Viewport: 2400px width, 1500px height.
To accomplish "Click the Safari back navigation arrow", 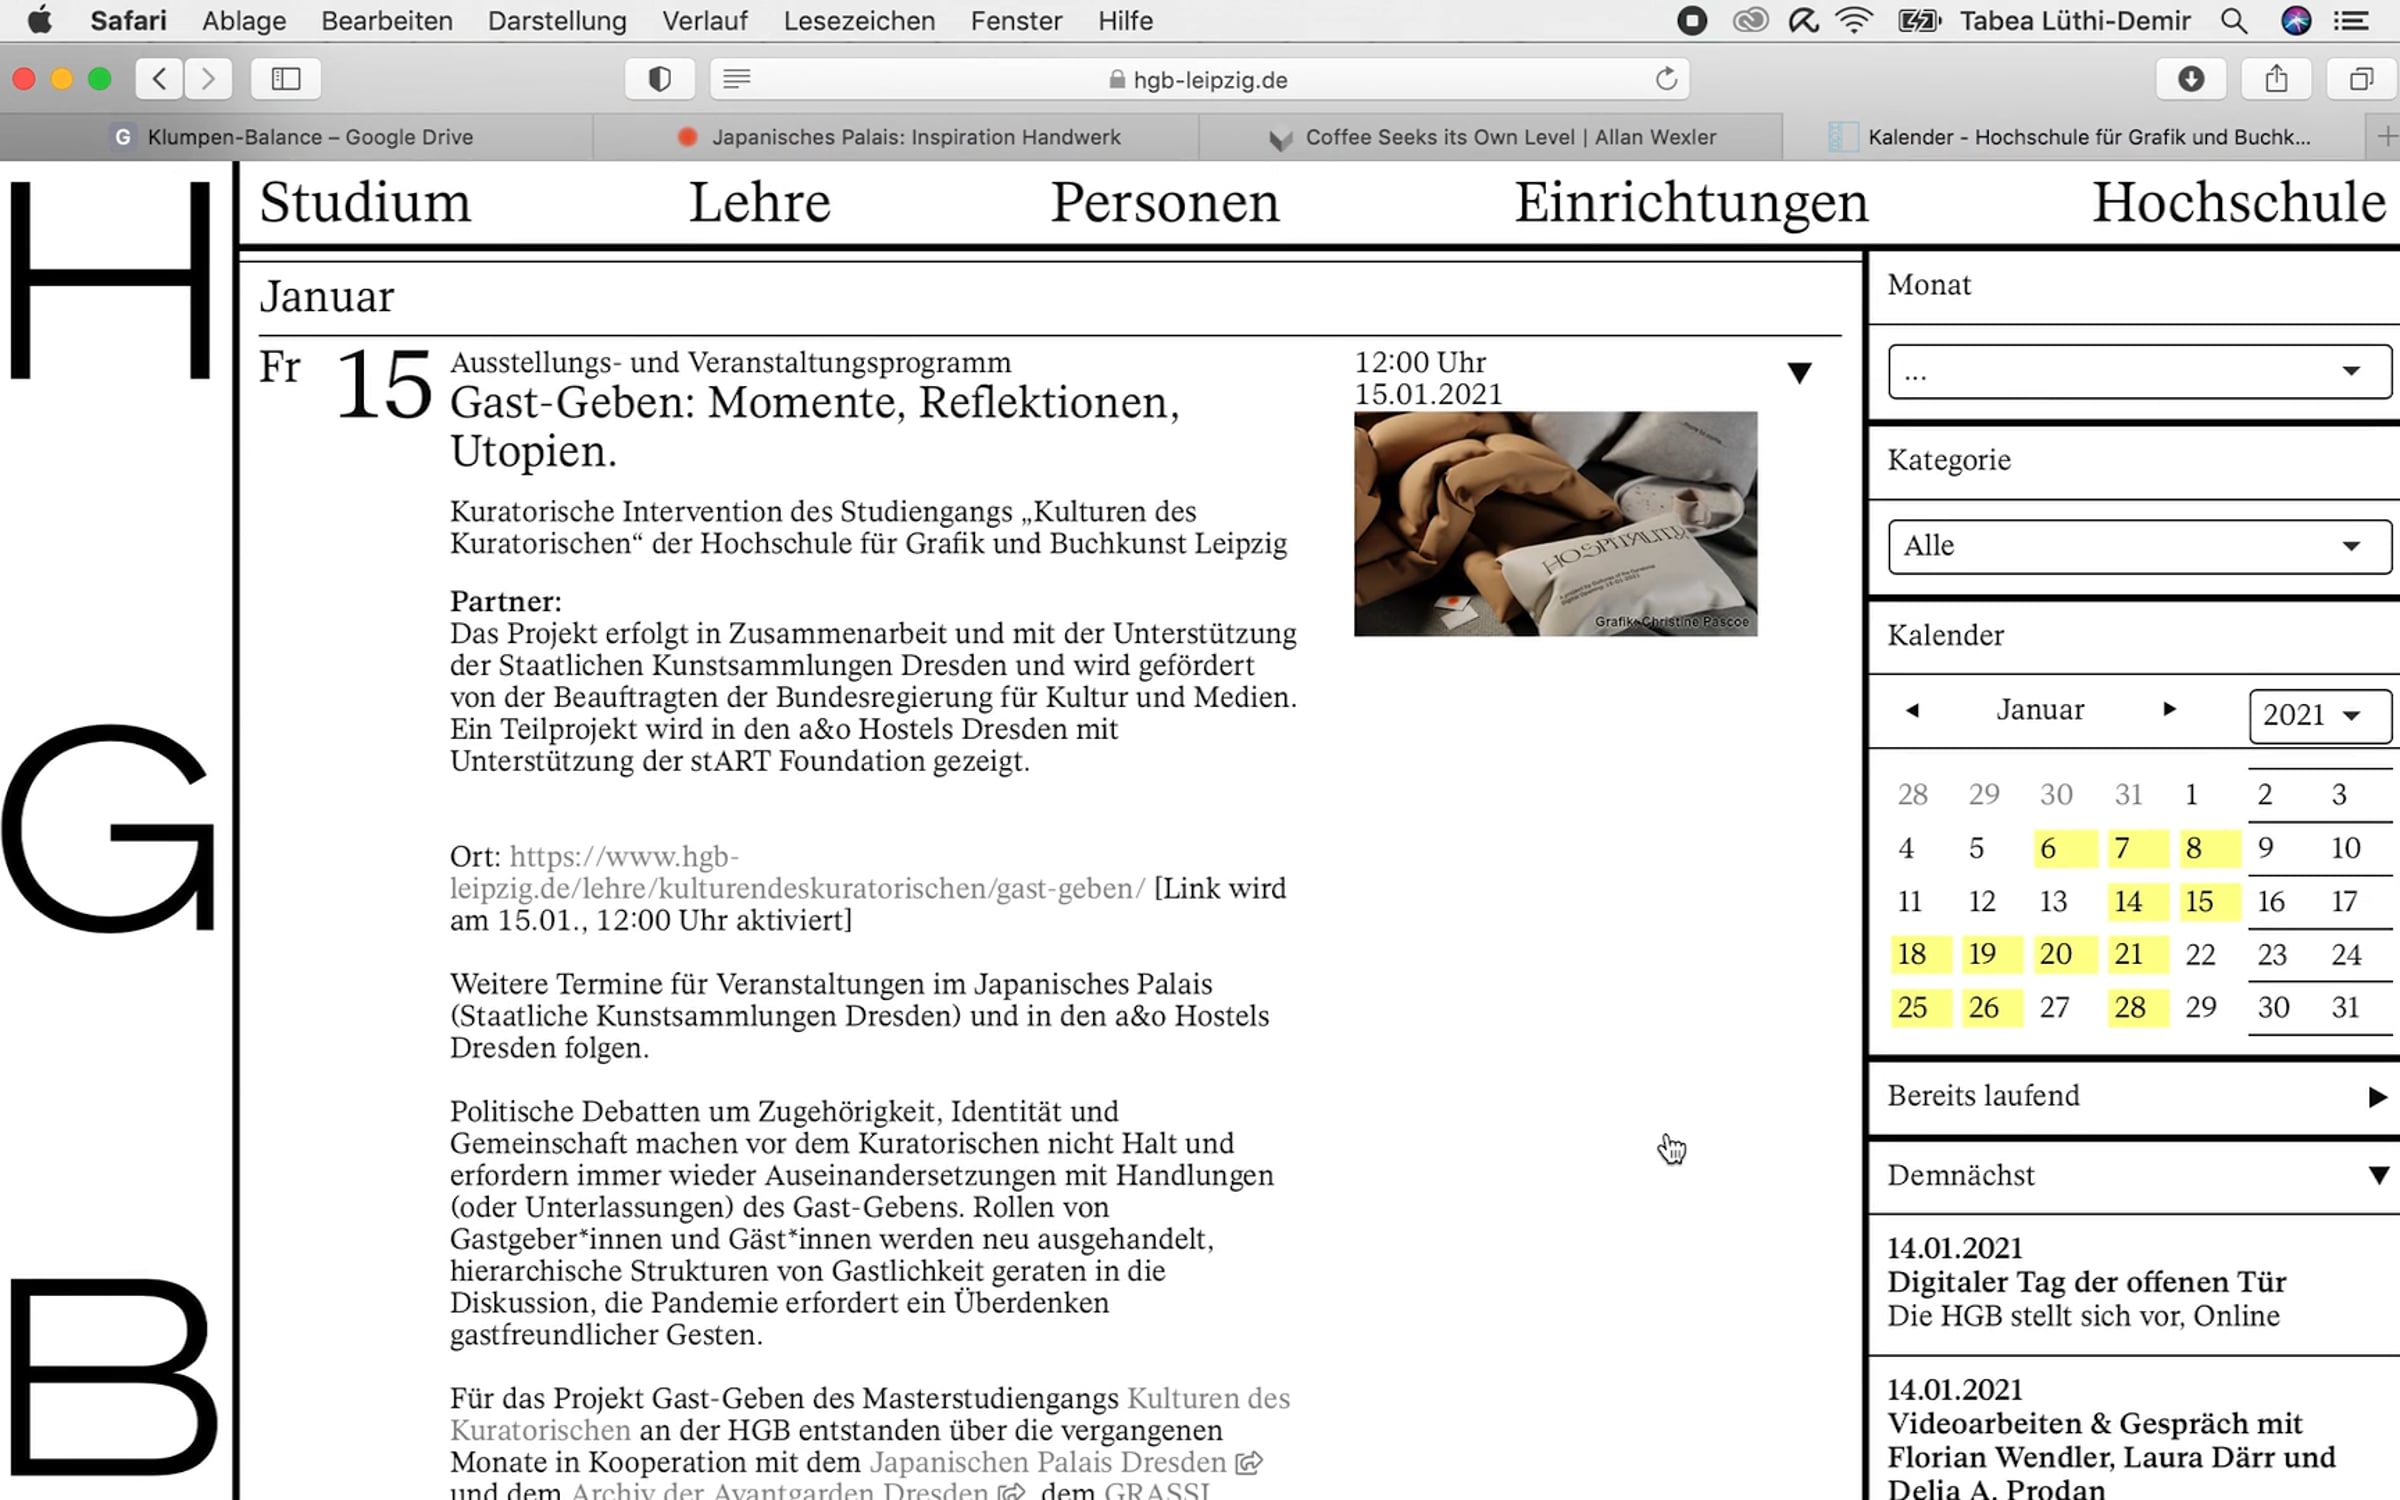I will (x=160, y=79).
